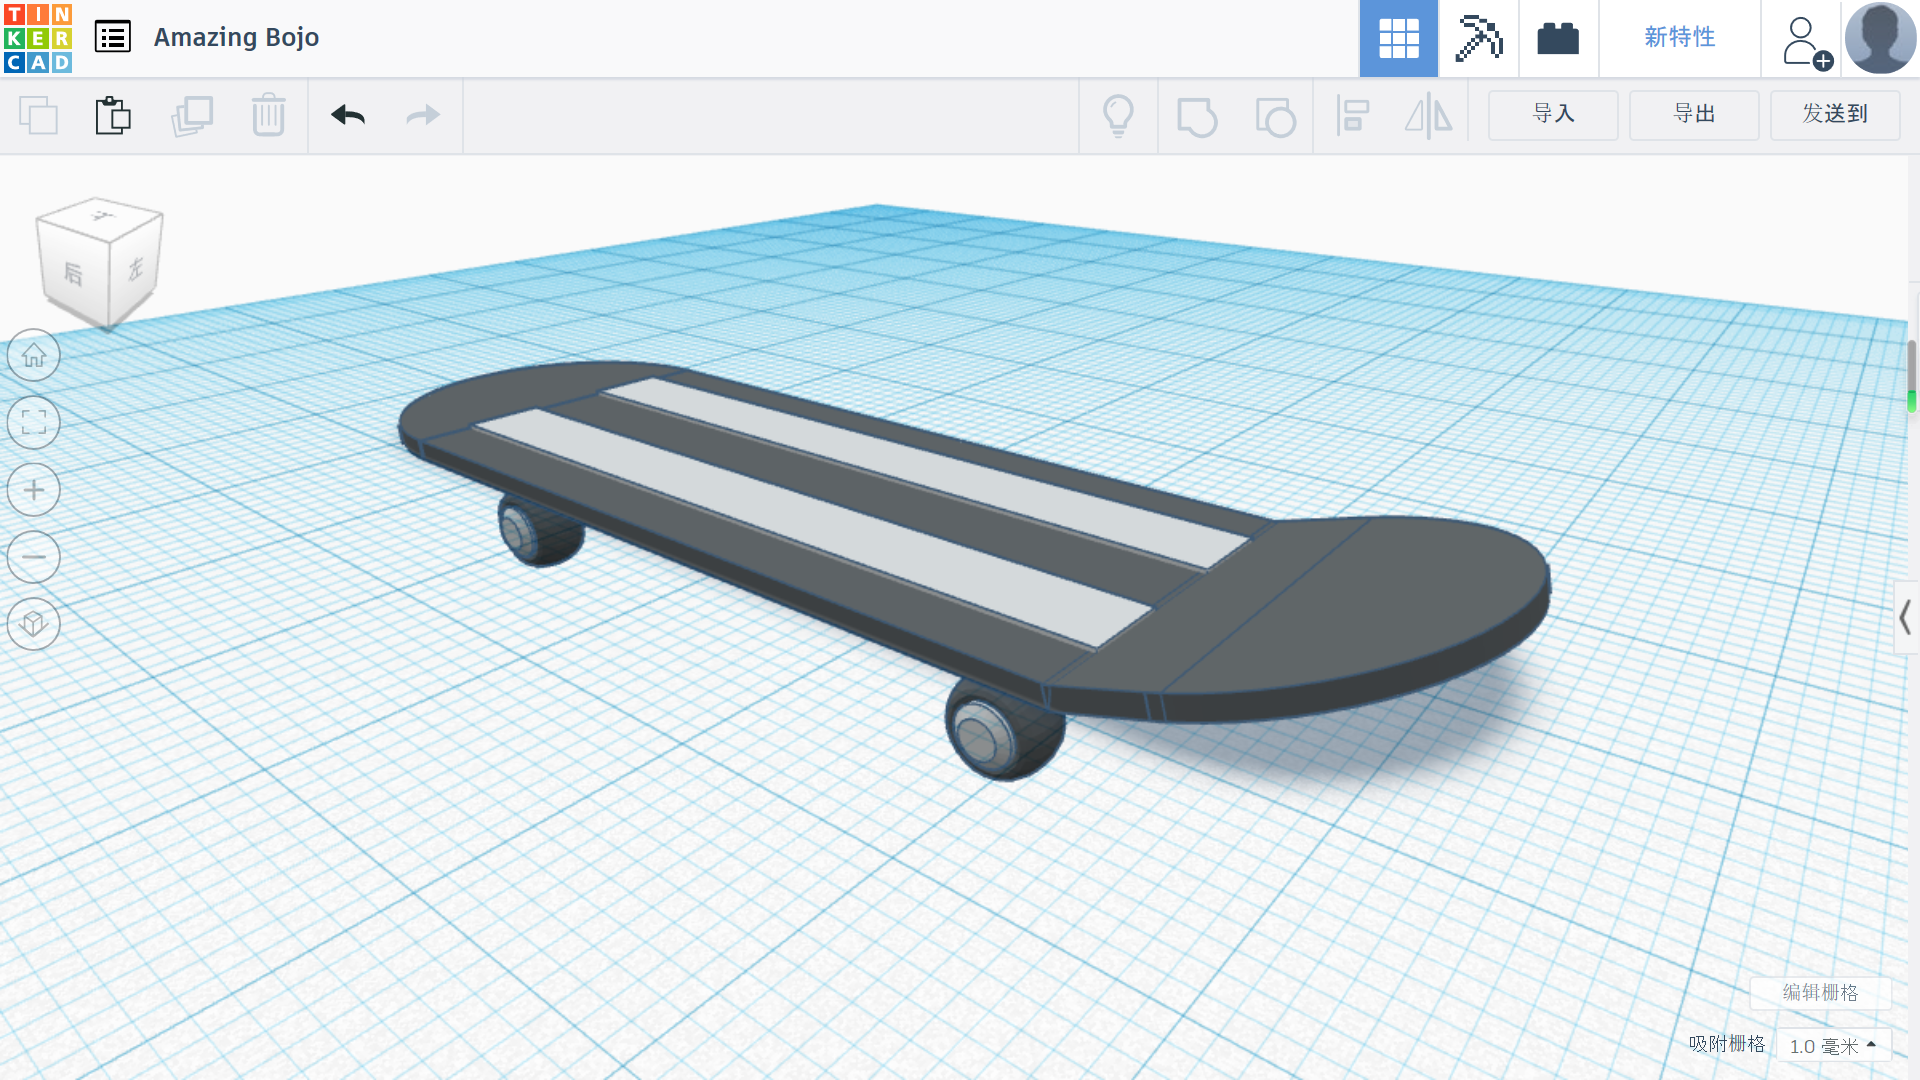Rename the design title Amazing Bojo
Screen dimensions: 1920x1080
[236, 38]
